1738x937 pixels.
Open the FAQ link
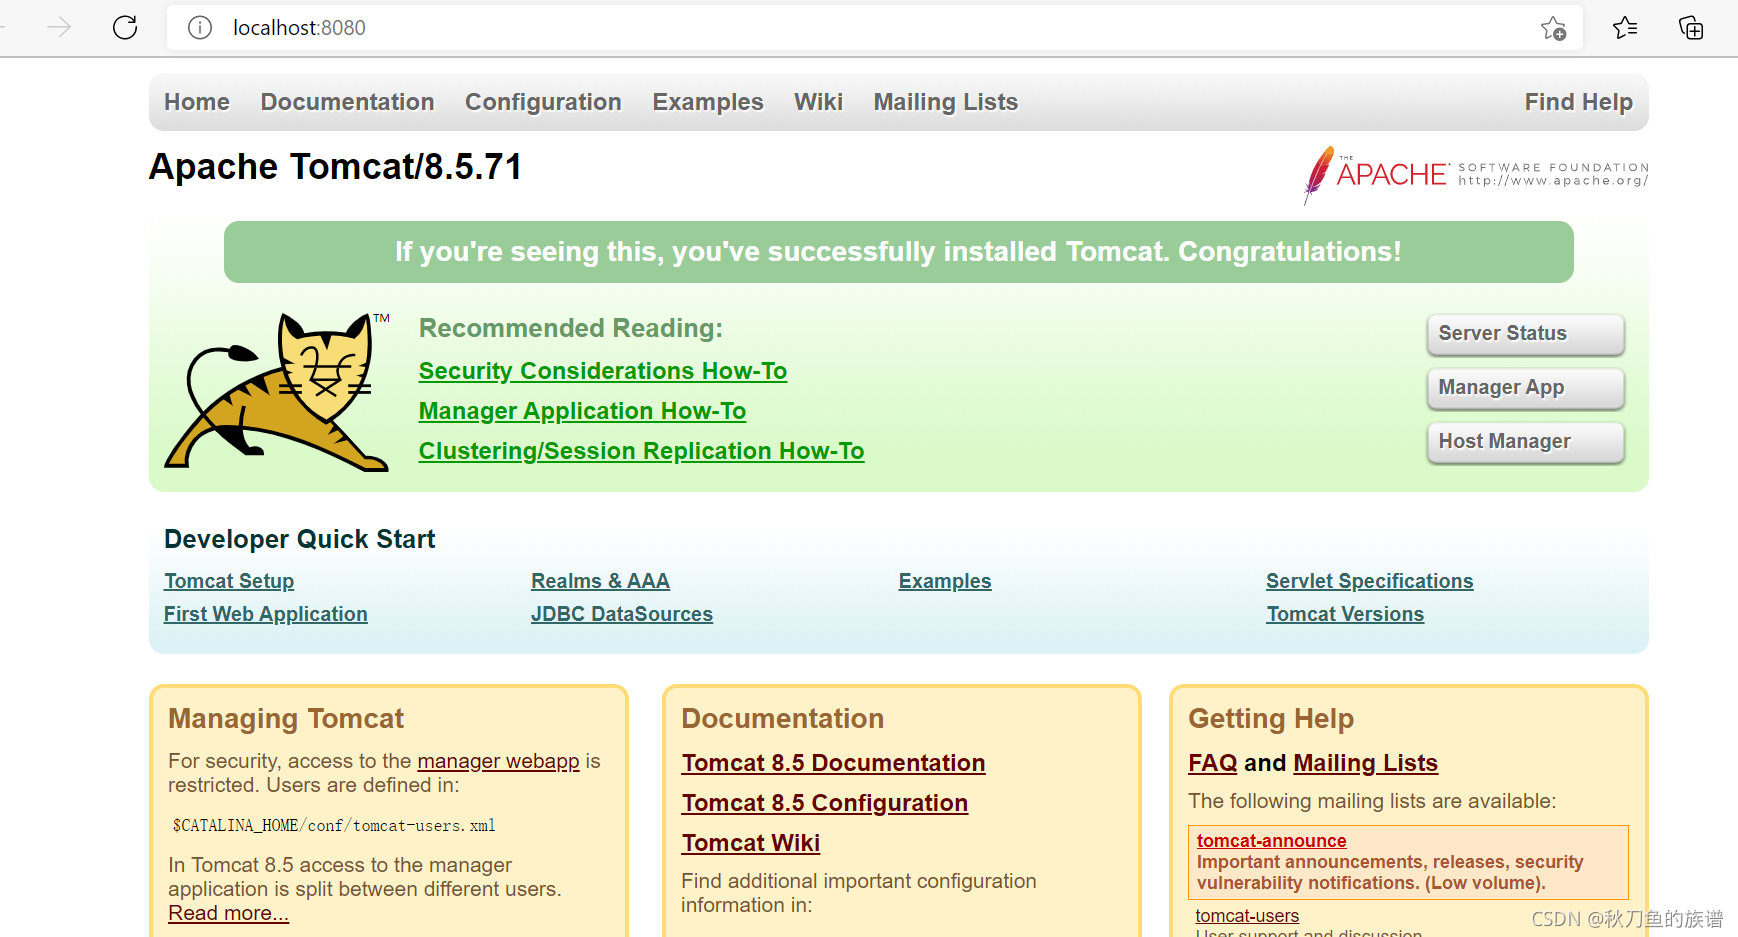pyautogui.click(x=1213, y=763)
